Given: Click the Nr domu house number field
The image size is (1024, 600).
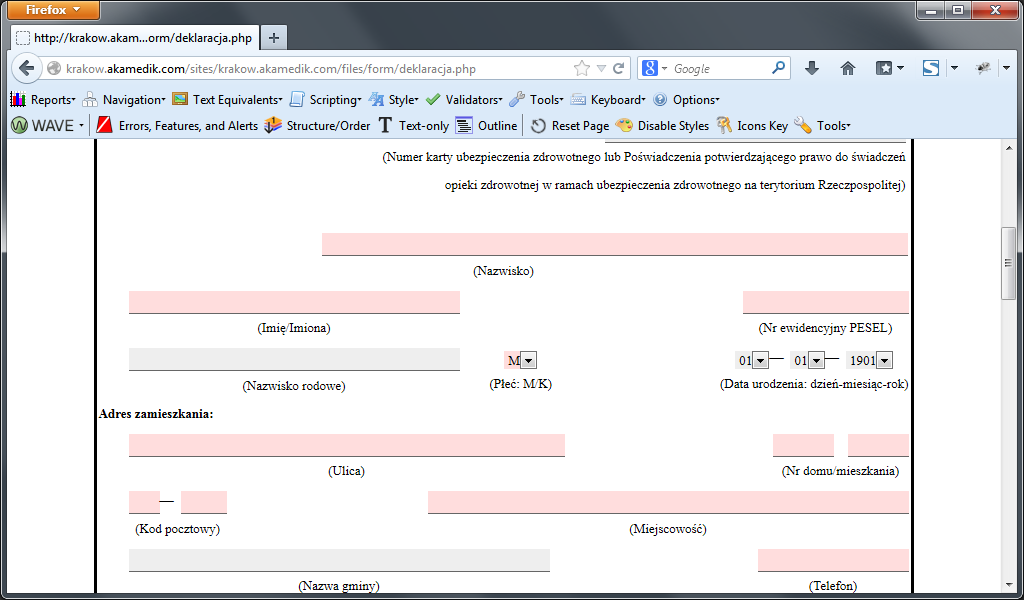Looking at the screenshot, I should coord(803,445).
